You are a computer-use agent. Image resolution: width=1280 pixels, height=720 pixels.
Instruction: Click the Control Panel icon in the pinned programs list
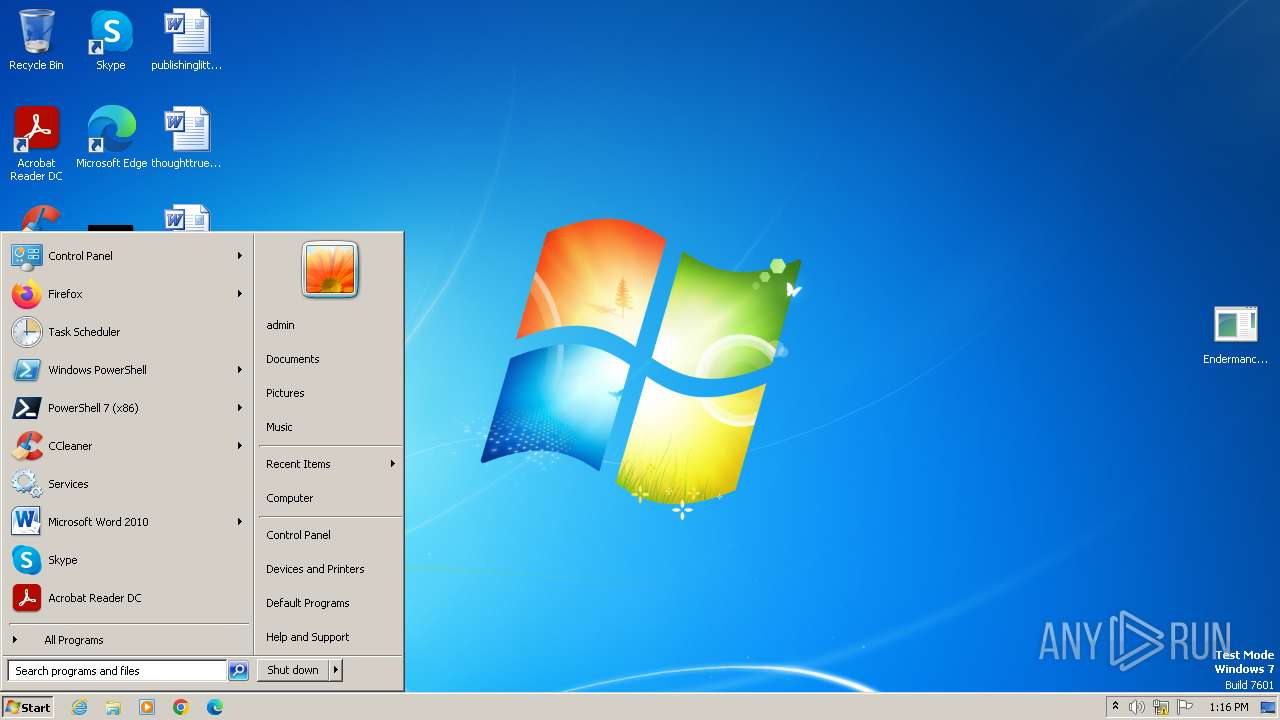point(26,256)
